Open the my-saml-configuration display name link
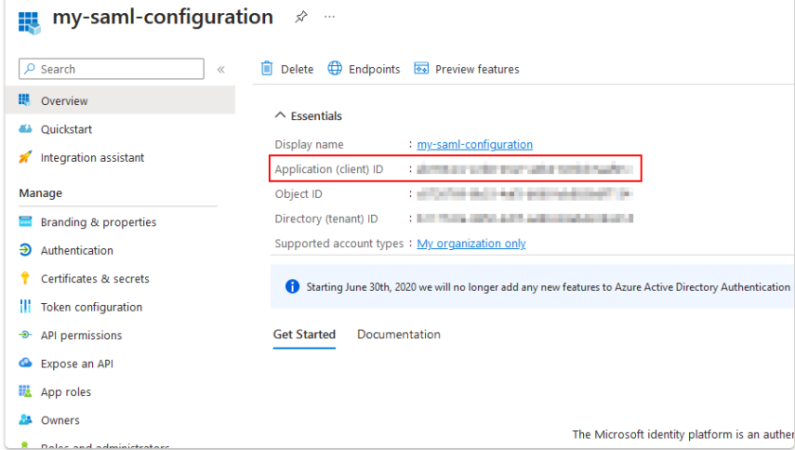 475,144
